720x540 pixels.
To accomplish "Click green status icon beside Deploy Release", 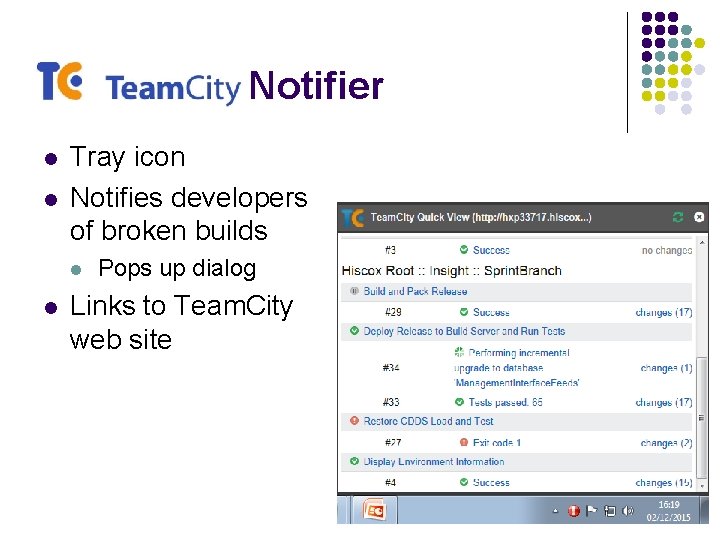I will (x=354, y=331).
